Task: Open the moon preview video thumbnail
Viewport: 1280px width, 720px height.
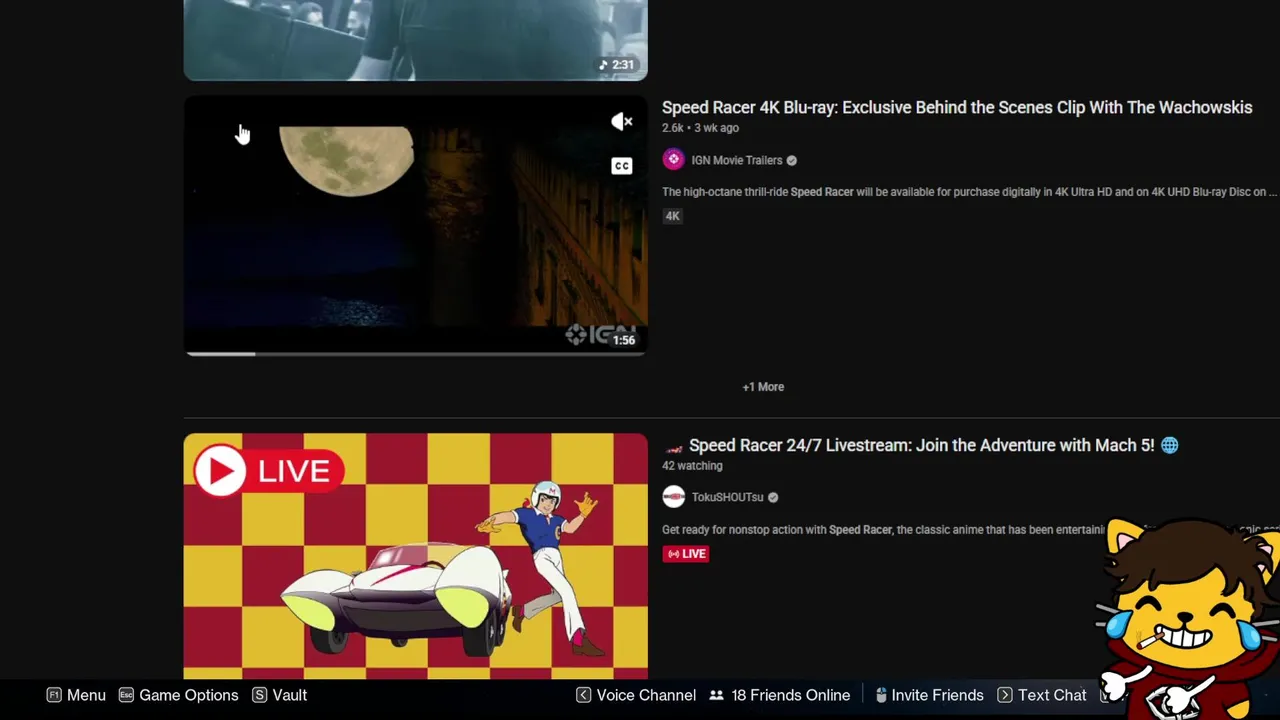Action: tap(416, 225)
